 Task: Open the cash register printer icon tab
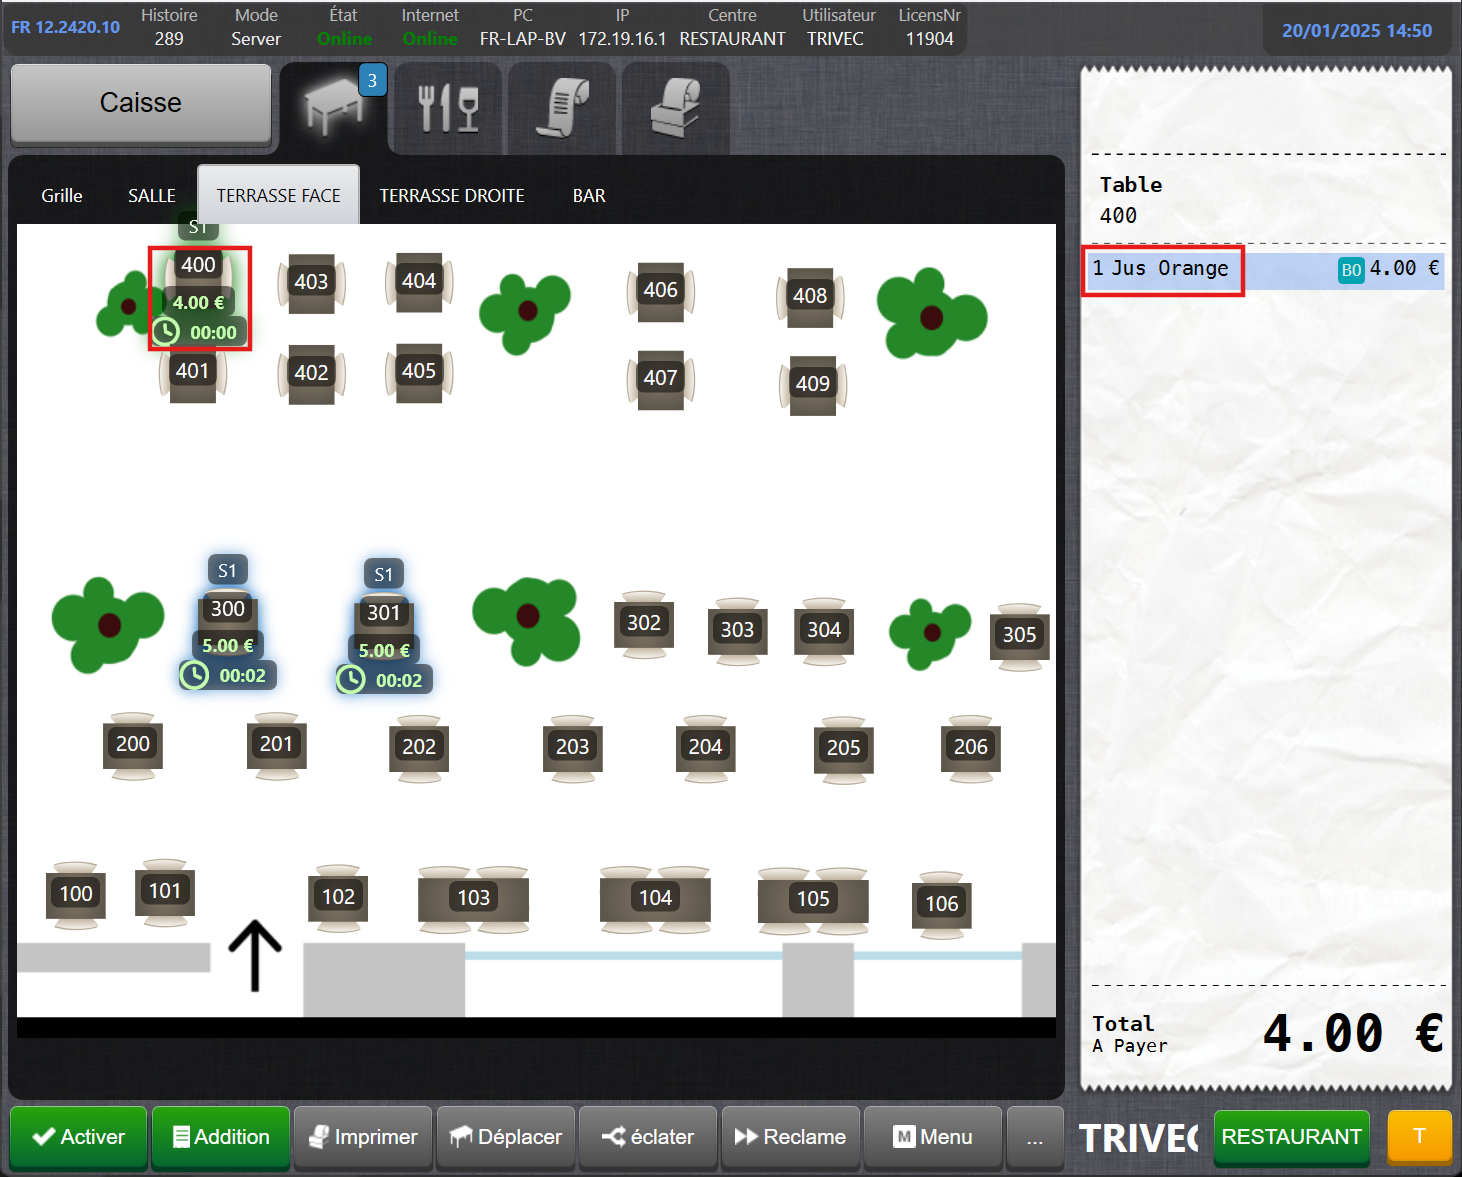[x=675, y=108]
